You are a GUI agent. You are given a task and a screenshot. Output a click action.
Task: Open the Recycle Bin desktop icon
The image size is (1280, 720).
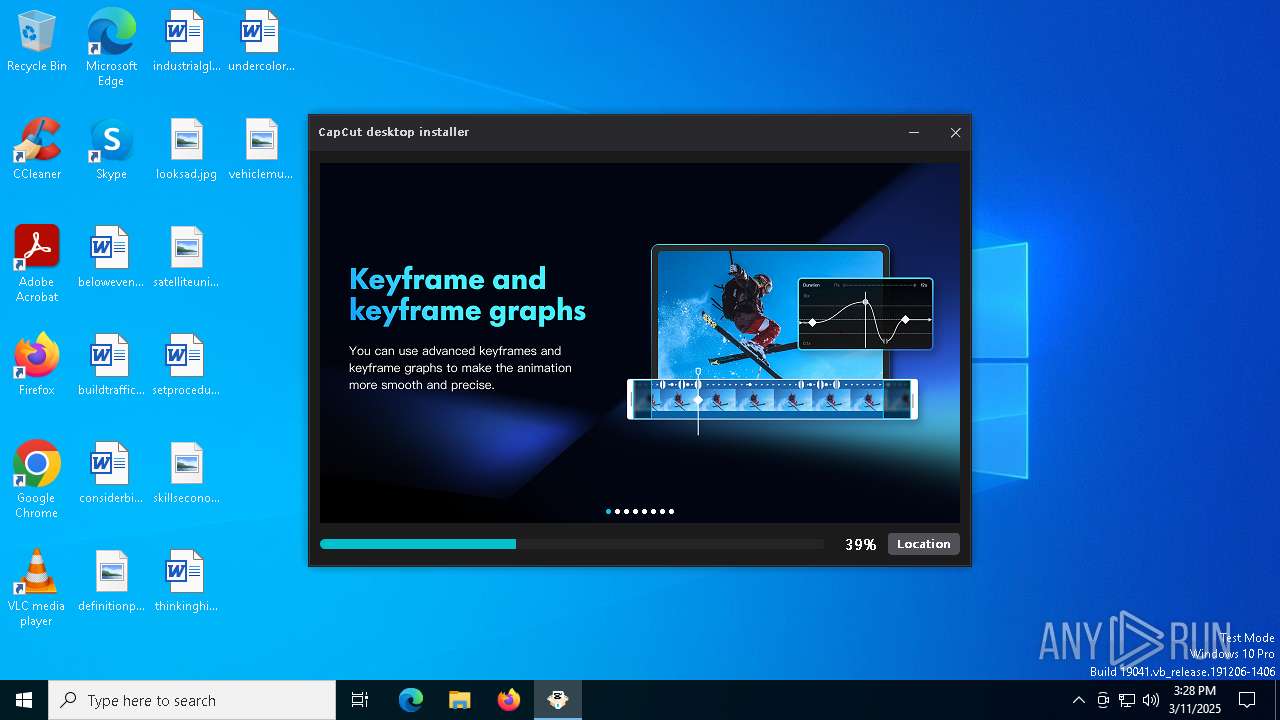pos(37,42)
